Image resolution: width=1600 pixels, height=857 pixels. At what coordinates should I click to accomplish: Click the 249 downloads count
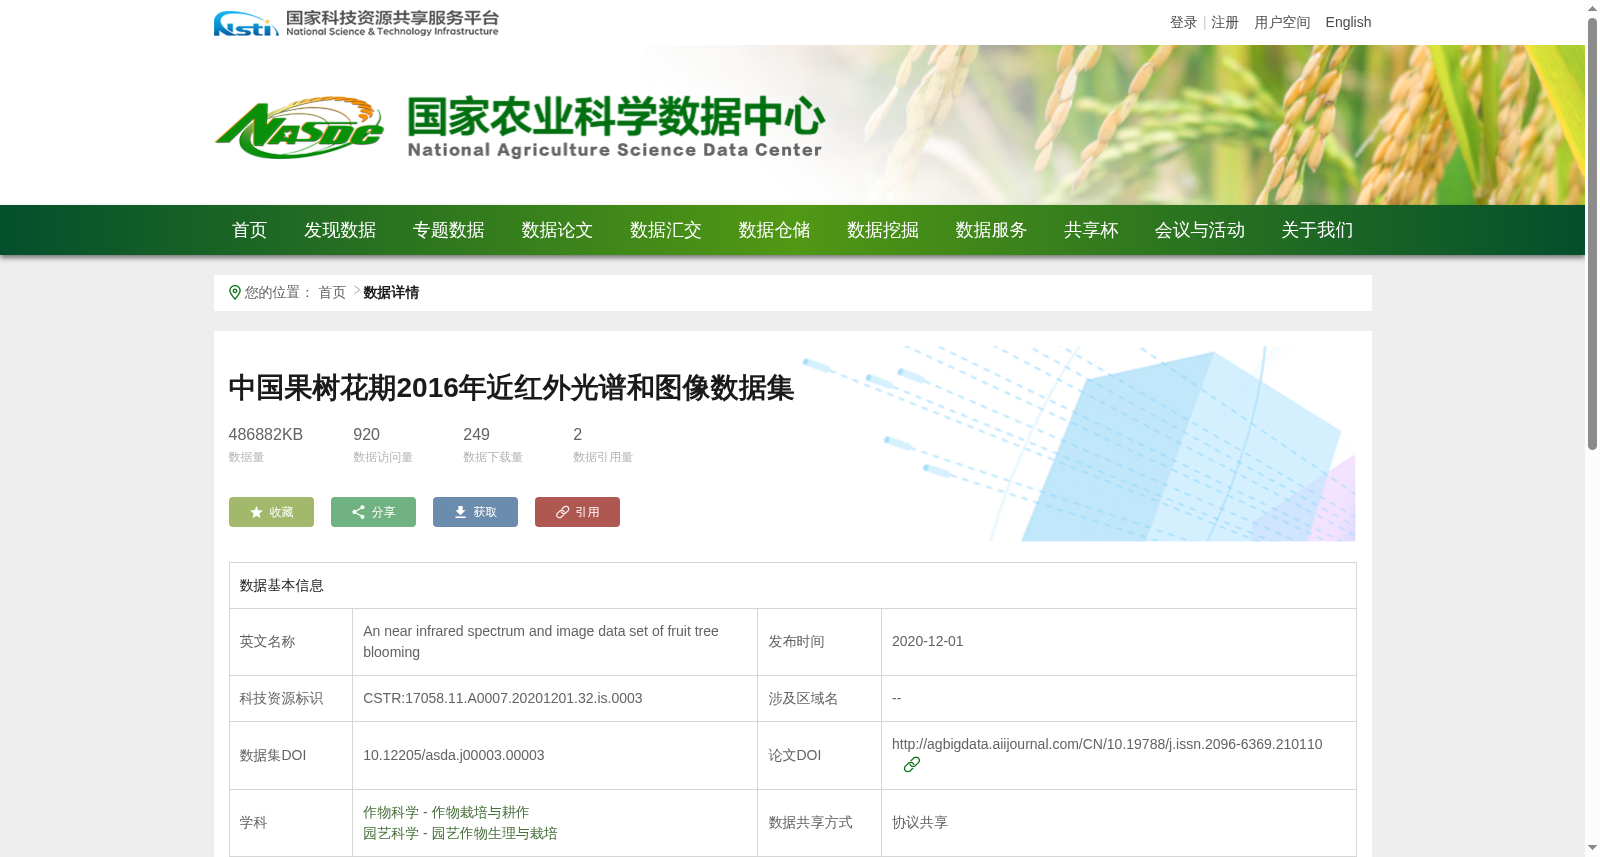pyautogui.click(x=477, y=434)
